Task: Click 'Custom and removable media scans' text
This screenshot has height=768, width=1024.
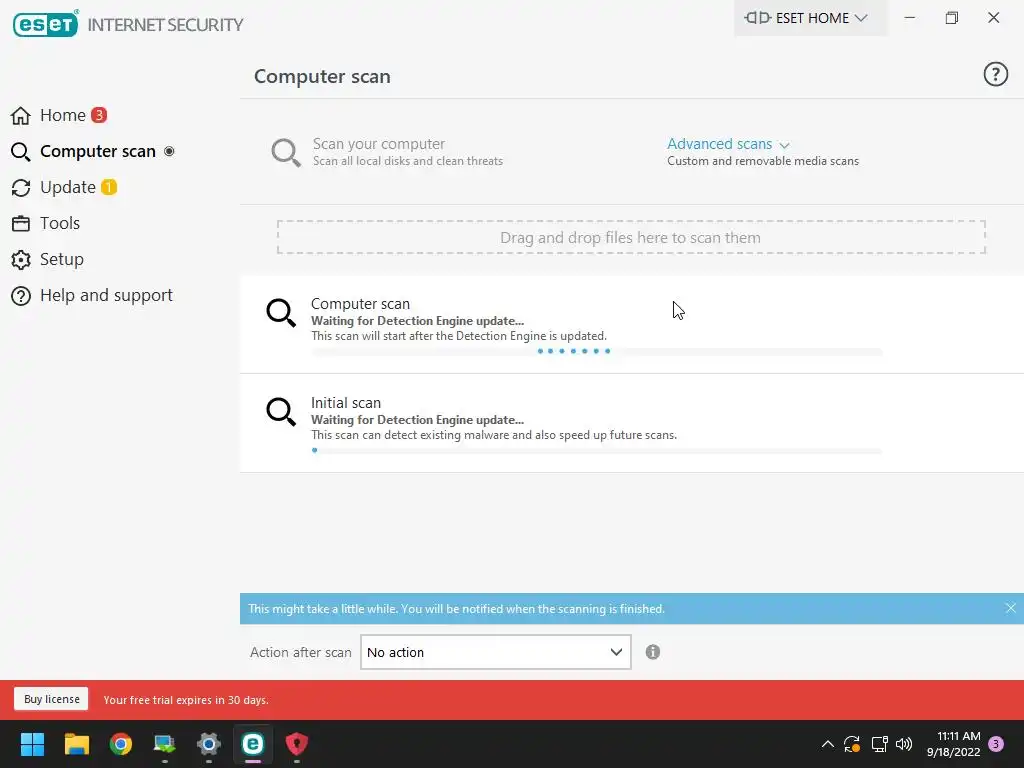Action: [x=763, y=161]
